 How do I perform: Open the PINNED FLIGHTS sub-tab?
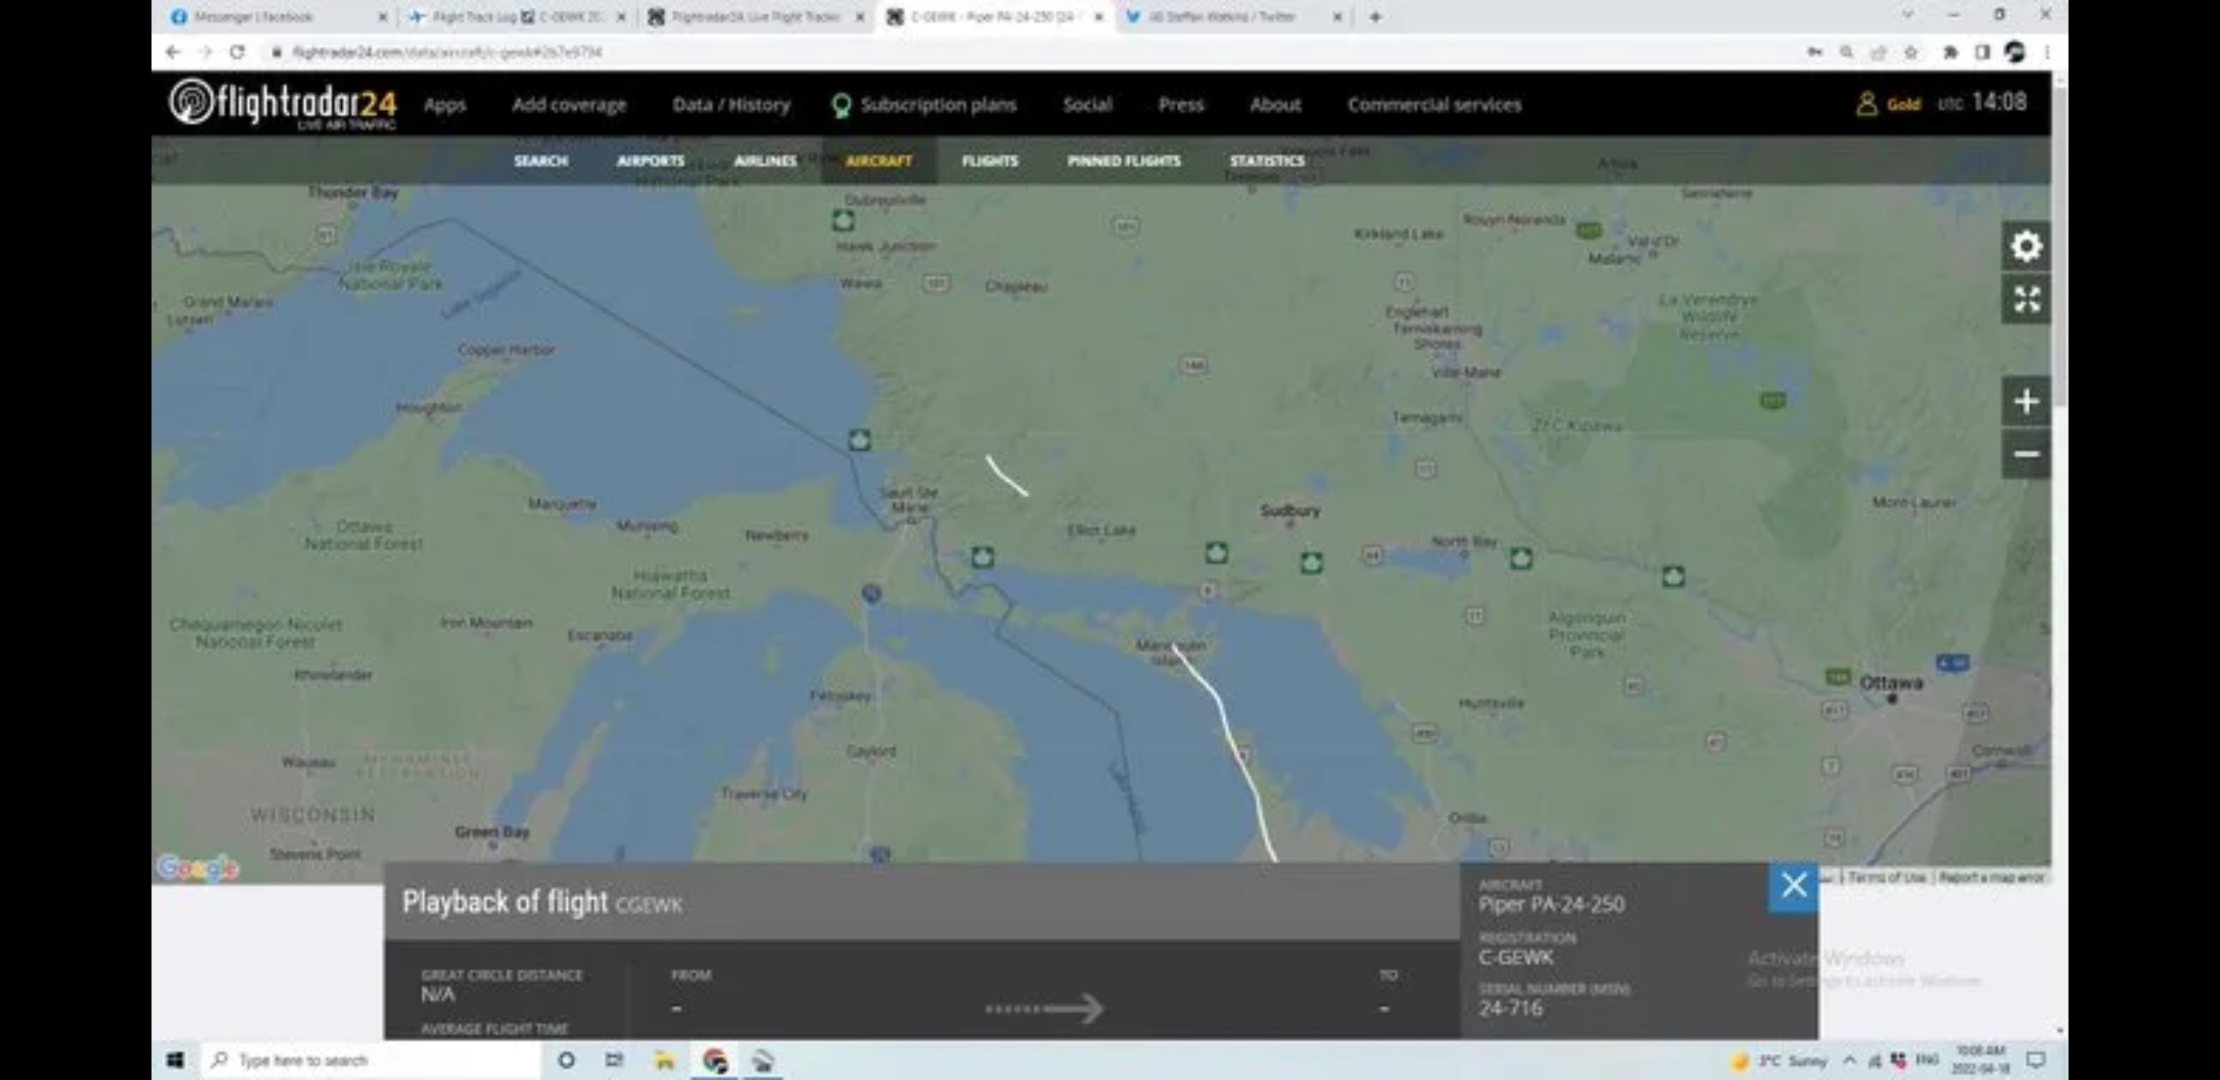[x=1124, y=161]
